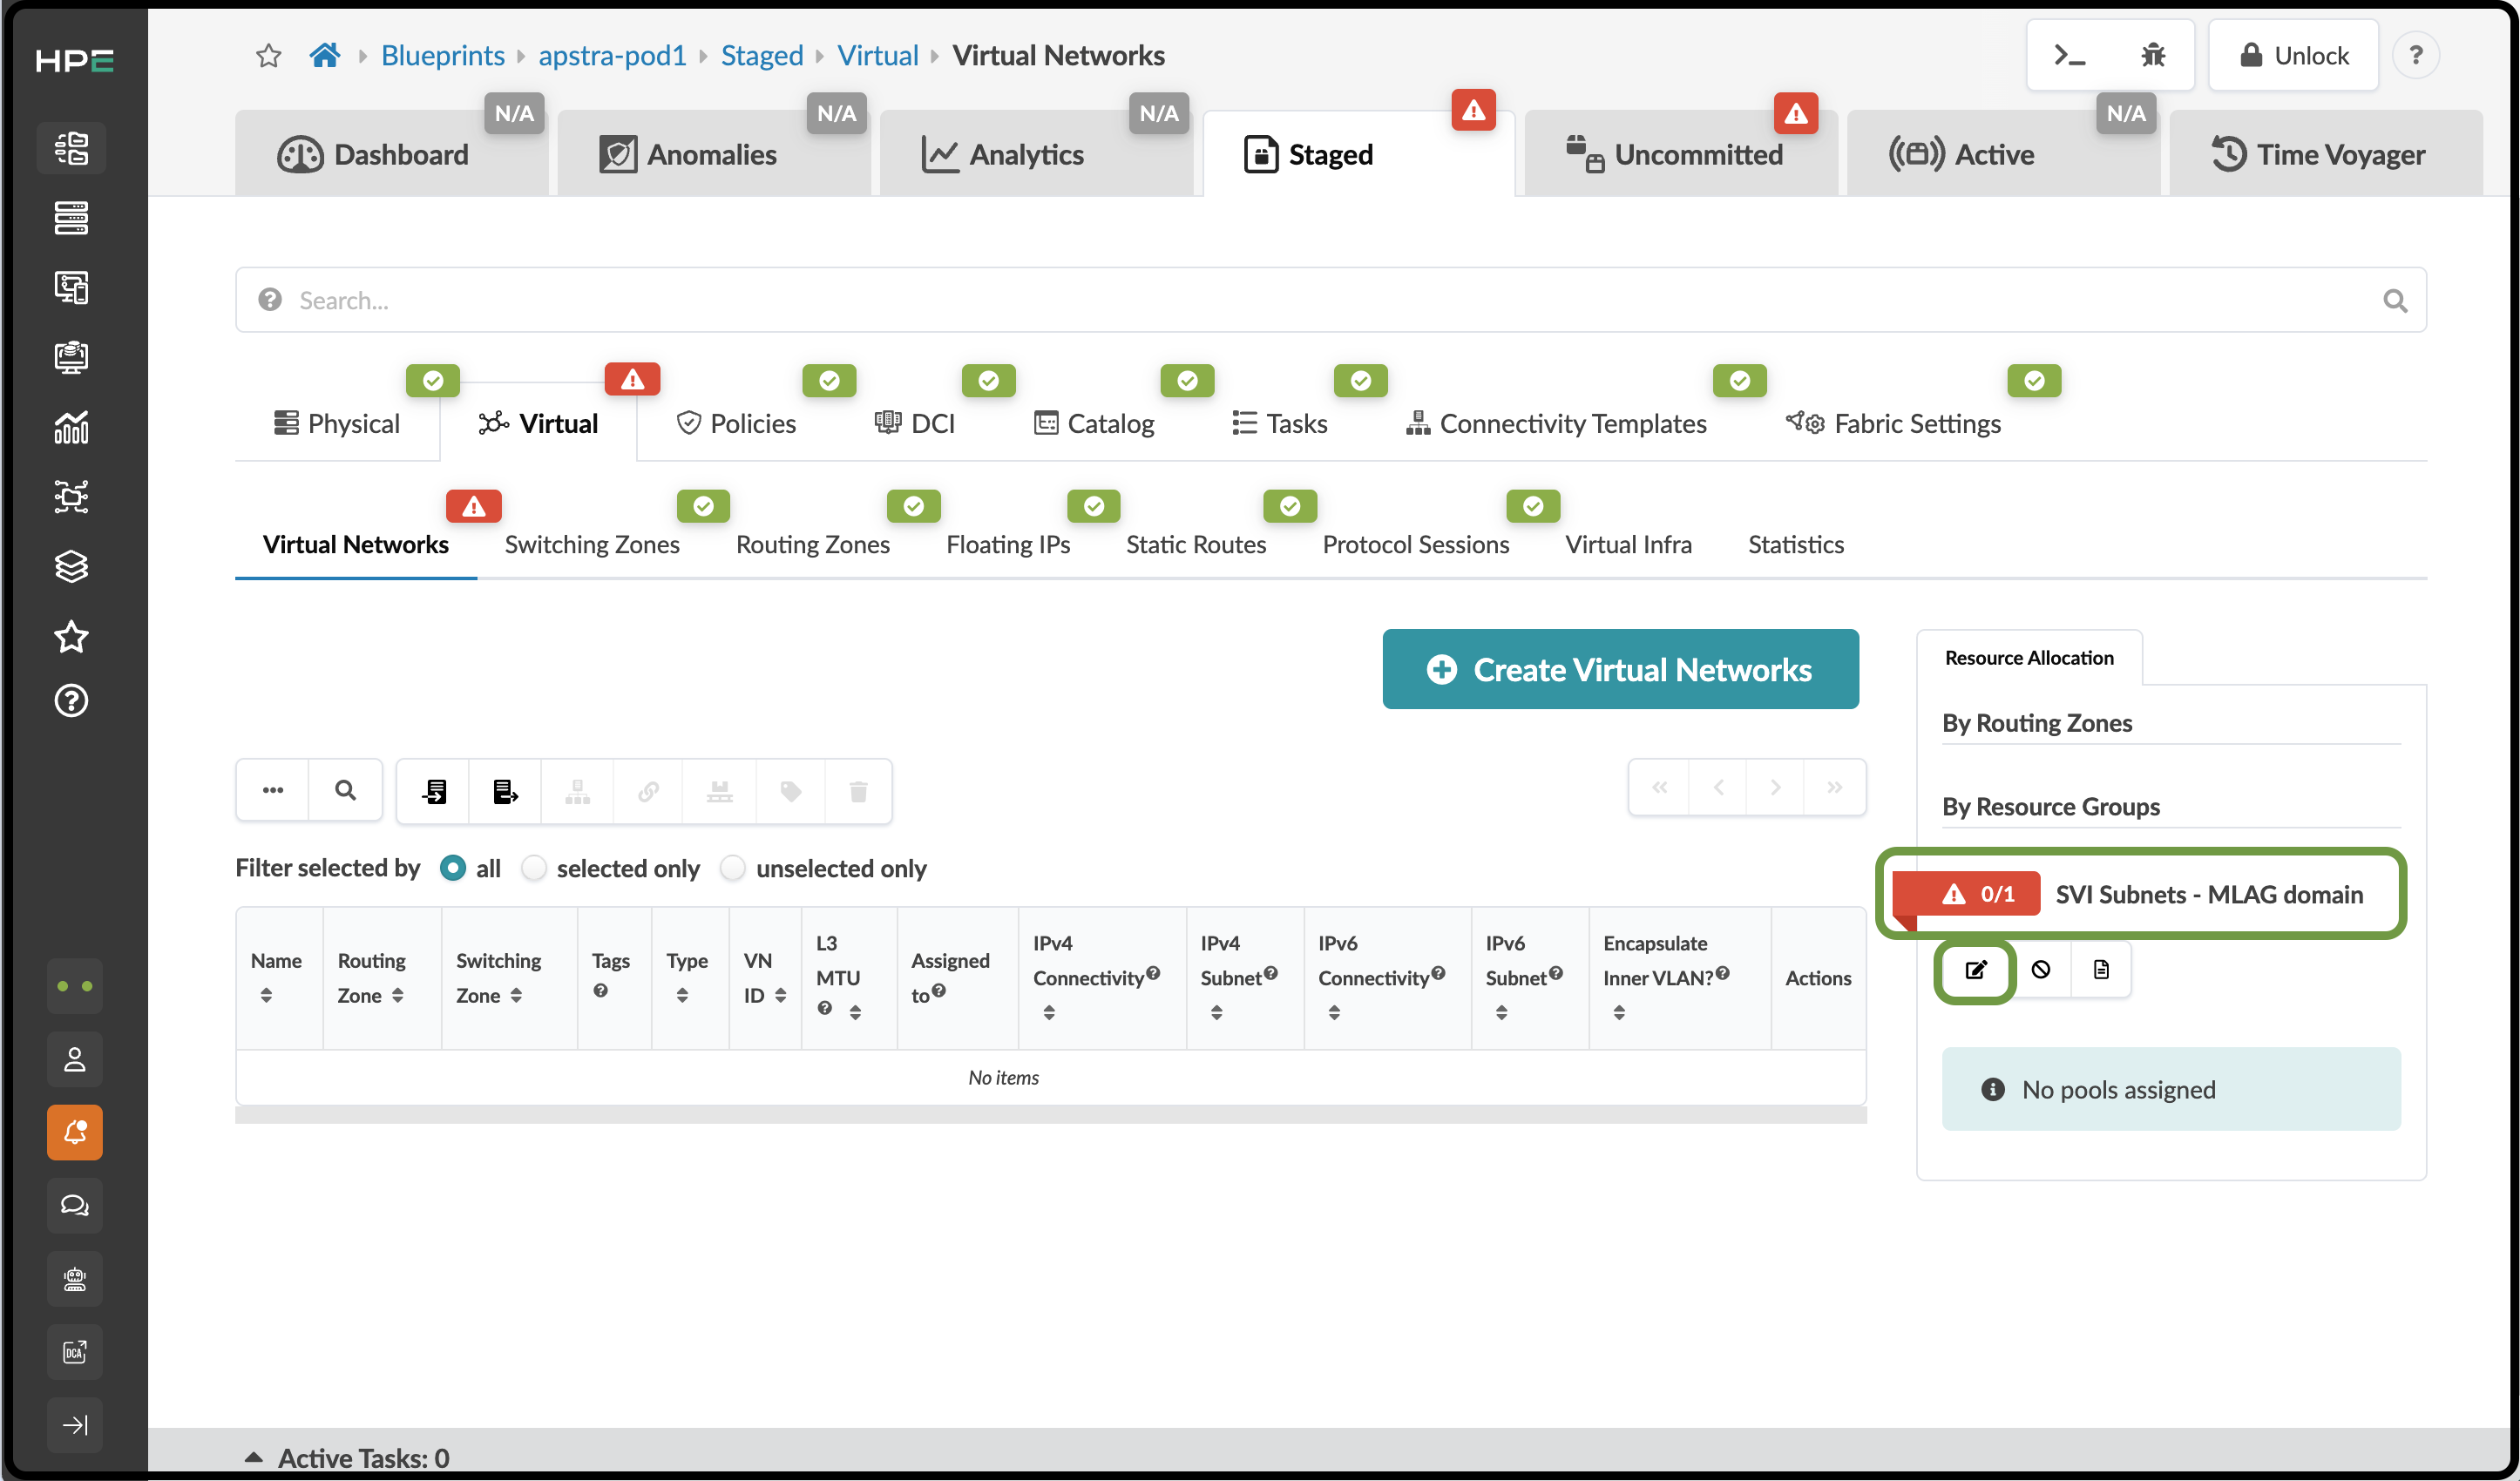The width and height of the screenshot is (2520, 1481).
Task: Open the chat icon in sidebar
Action: coord(75,1205)
